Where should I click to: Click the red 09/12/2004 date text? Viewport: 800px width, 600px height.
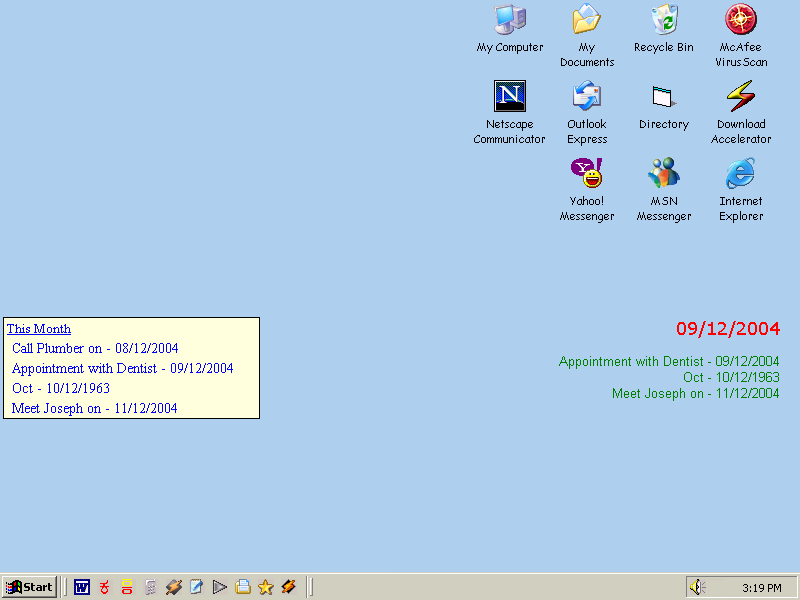[x=727, y=329]
